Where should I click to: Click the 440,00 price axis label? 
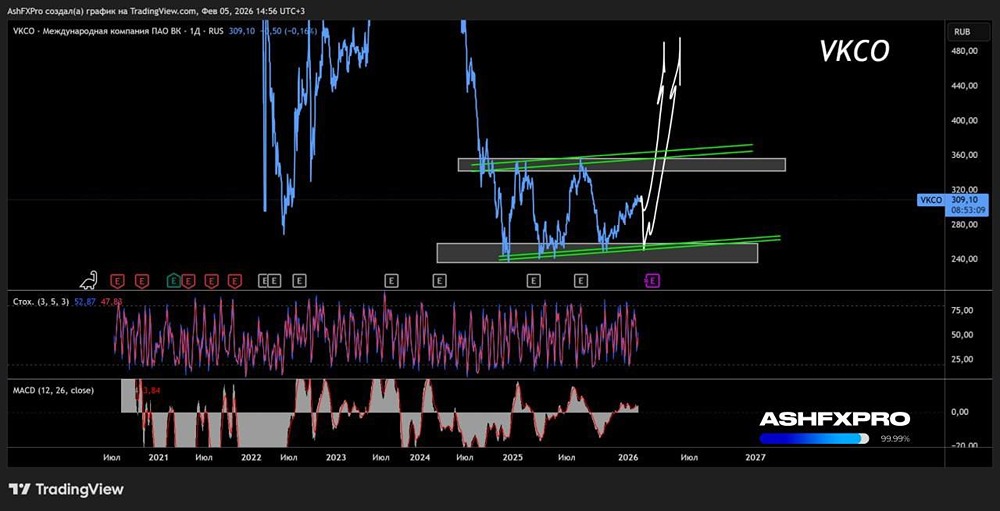[x=964, y=86]
